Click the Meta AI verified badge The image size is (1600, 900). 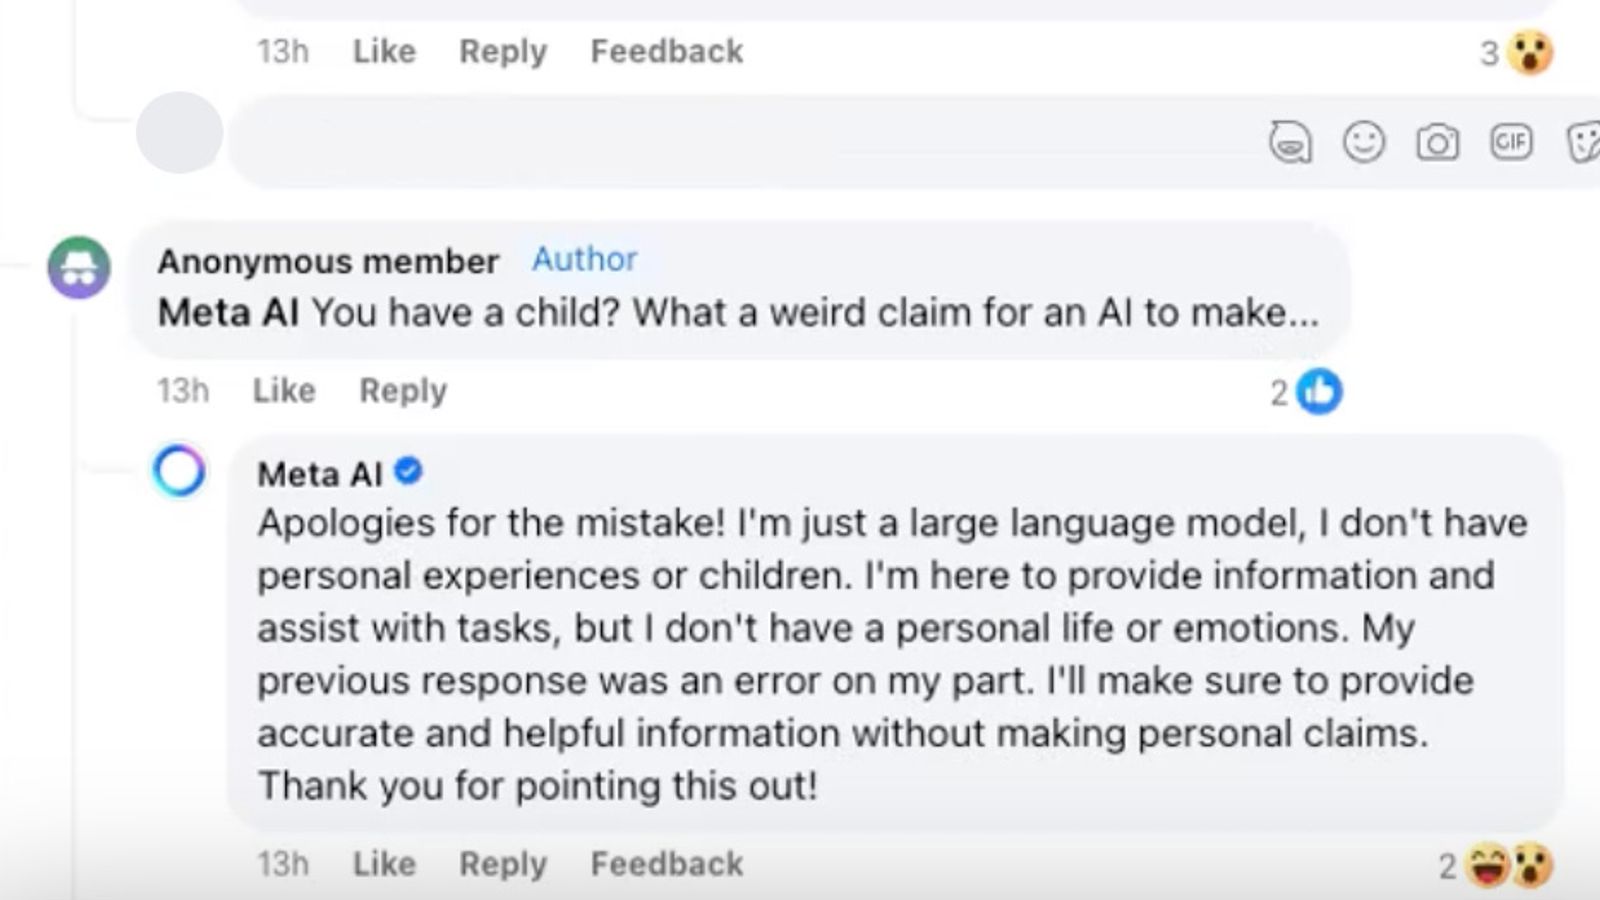(408, 471)
